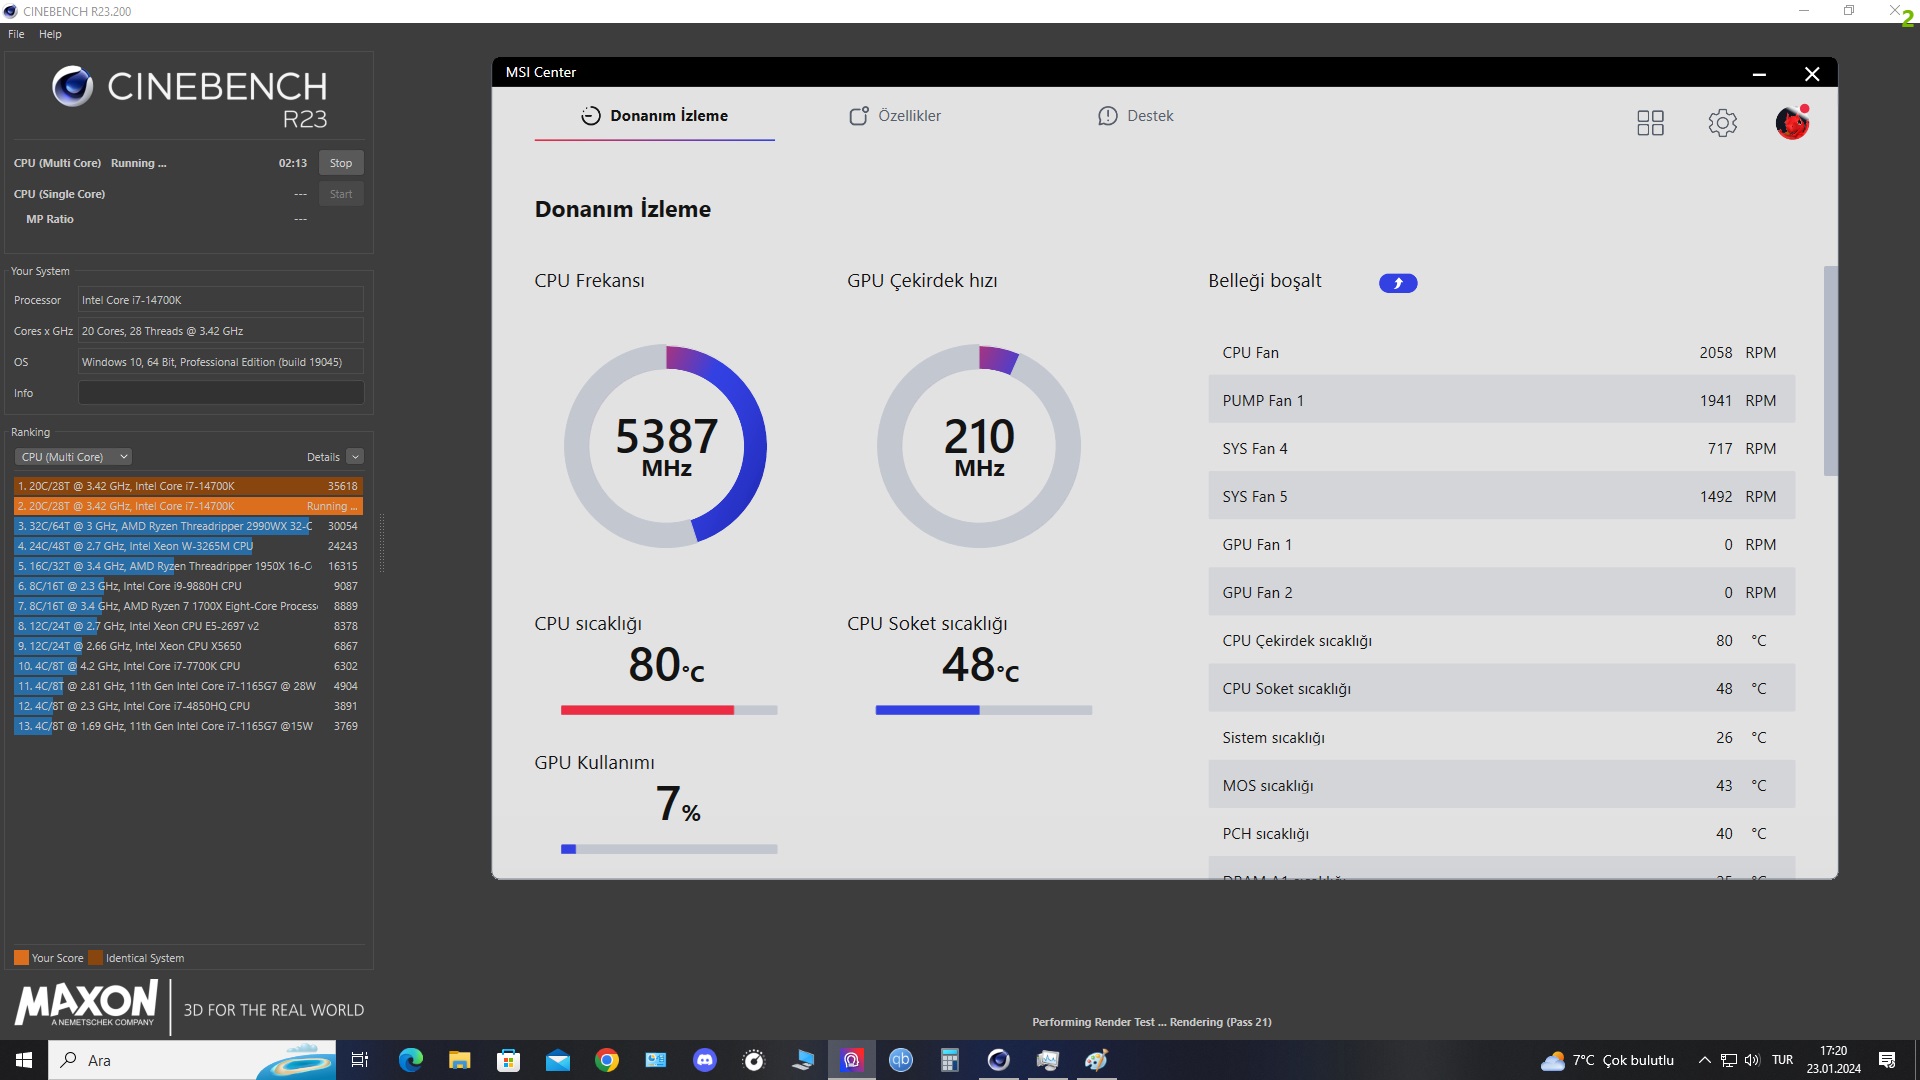Image resolution: width=1920 pixels, height=1080 pixels.
Task: Switch to Cinebench via its taskbar icon
Action: point(999,1060)
